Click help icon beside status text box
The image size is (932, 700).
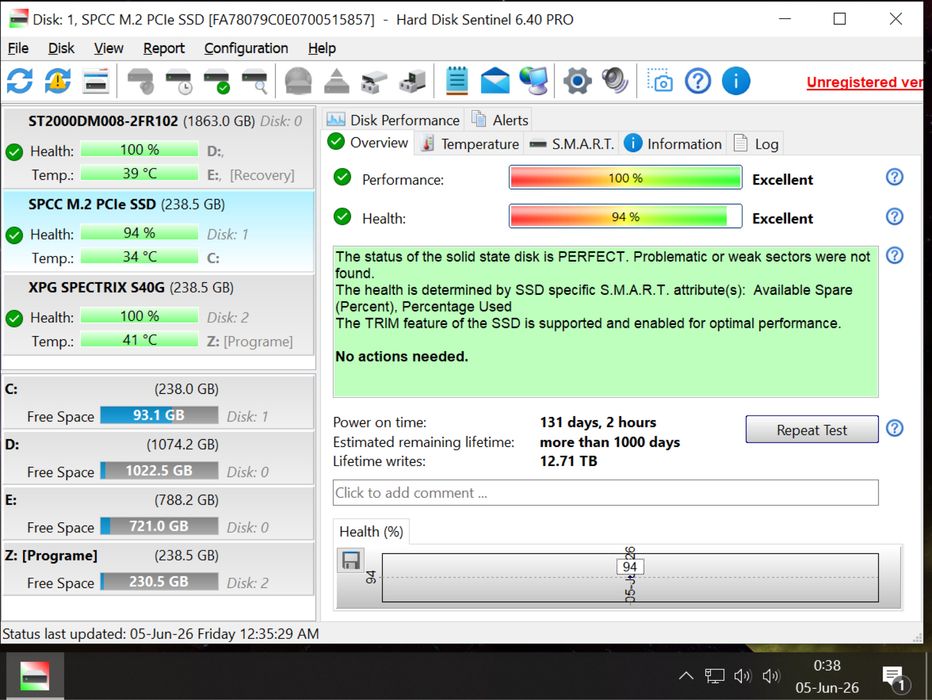tap(894, 256)
